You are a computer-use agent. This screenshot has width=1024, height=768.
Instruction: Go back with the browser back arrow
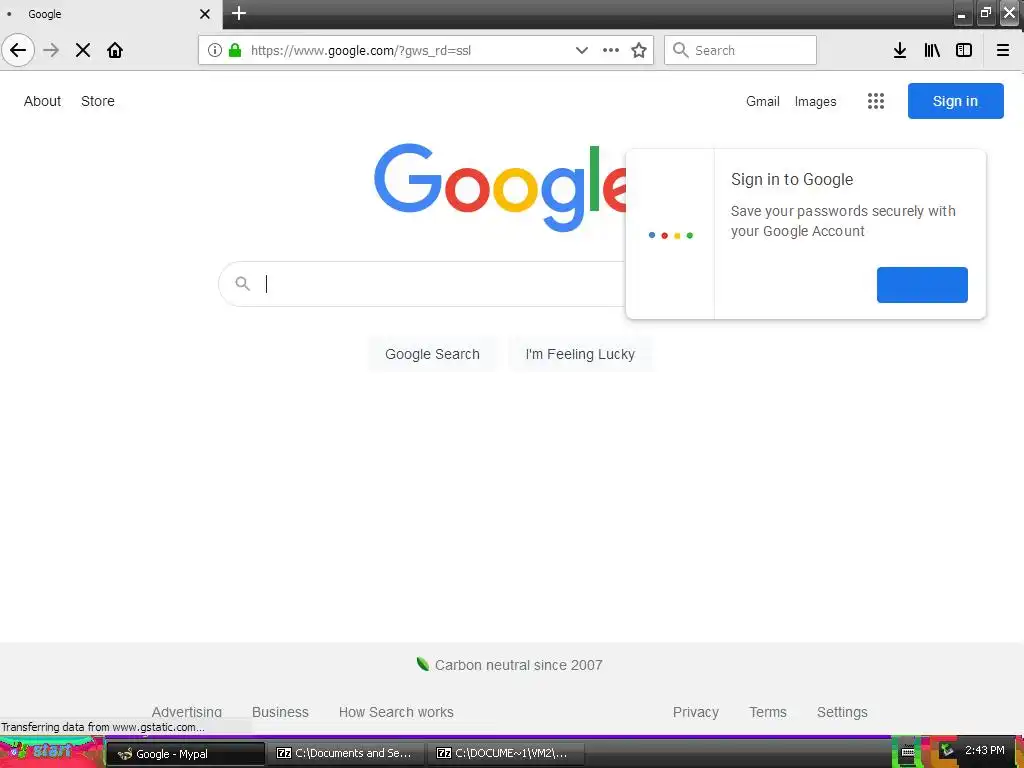pos(18,50)
